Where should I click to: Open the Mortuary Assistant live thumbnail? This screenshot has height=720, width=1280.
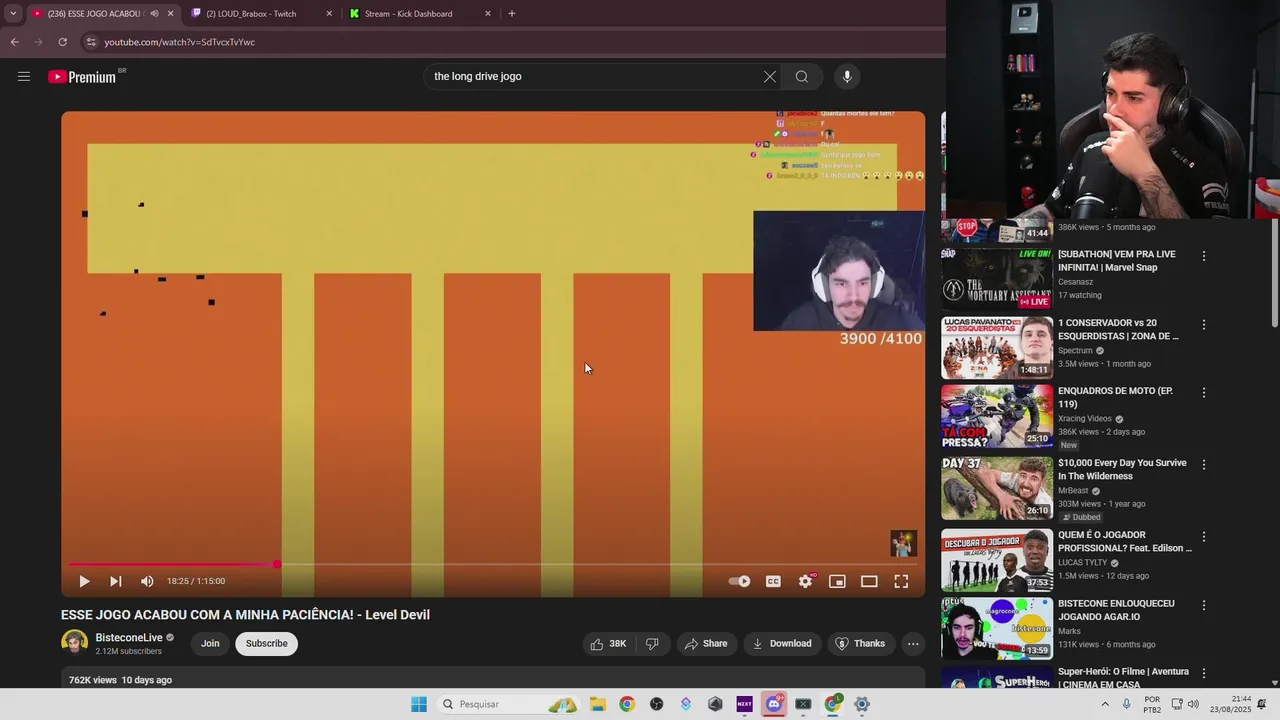coord(997,278)
